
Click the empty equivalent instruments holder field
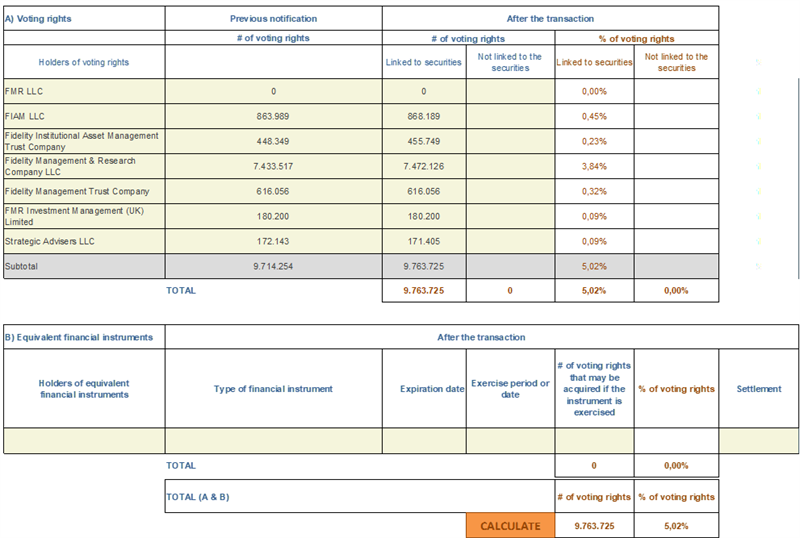point(84,440)
